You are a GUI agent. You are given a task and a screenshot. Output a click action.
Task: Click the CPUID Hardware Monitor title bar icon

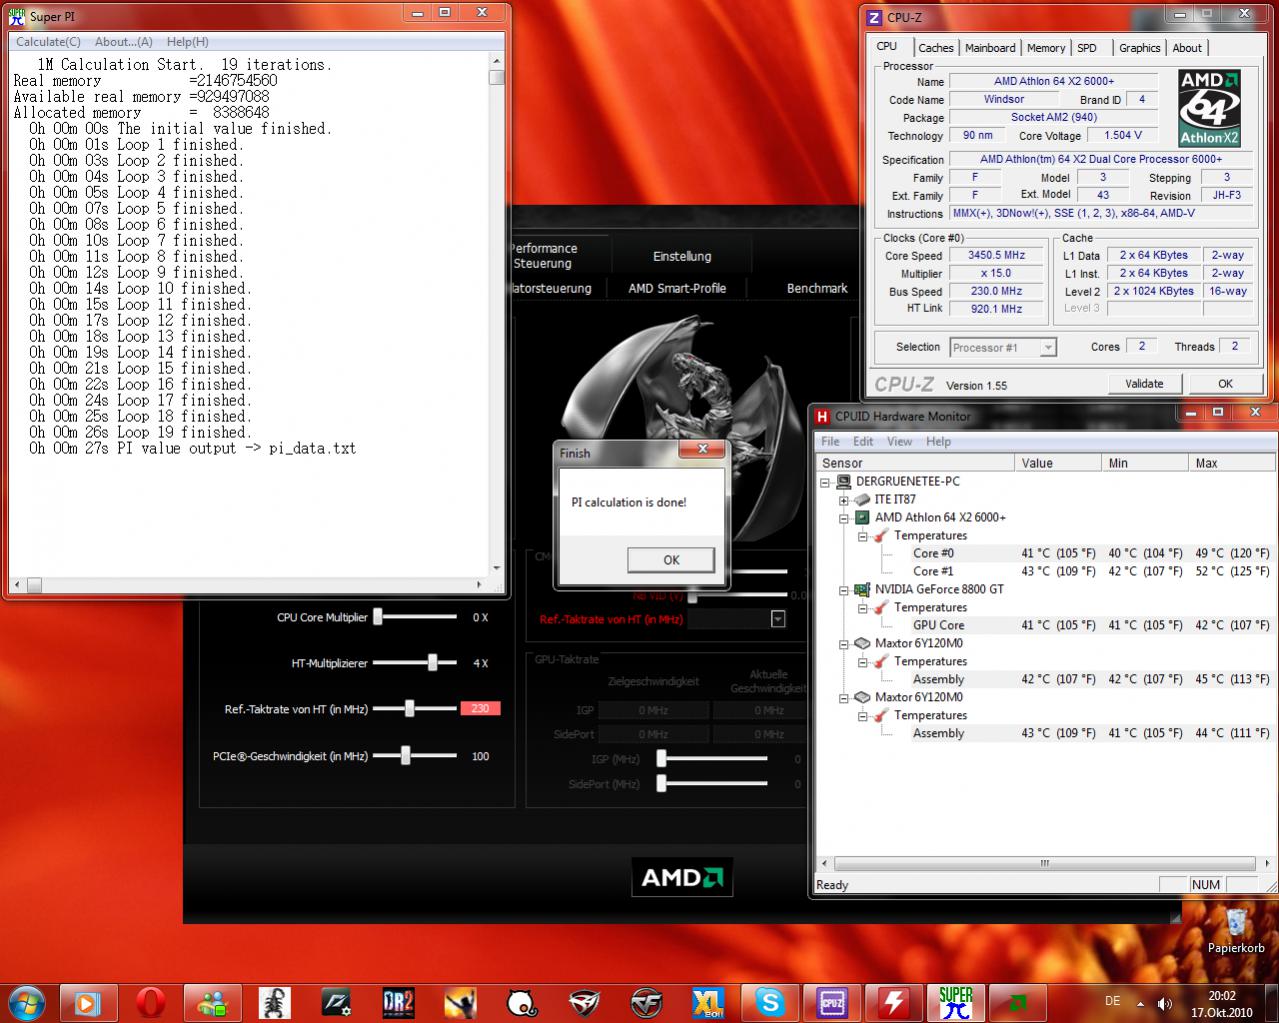pyautogui.click(x=822, y=416)
